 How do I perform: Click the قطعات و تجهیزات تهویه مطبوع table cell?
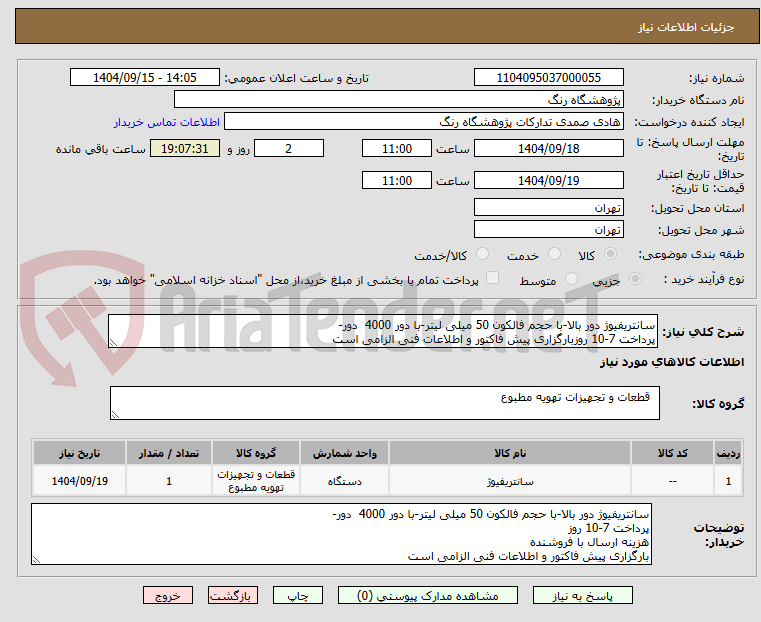pyautogui.click(x=256, y=481)
